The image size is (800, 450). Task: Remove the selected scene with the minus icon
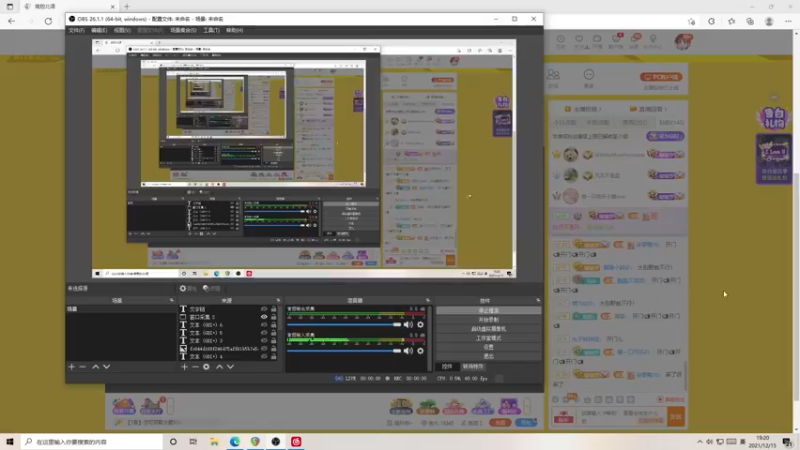tap(83, 366)
